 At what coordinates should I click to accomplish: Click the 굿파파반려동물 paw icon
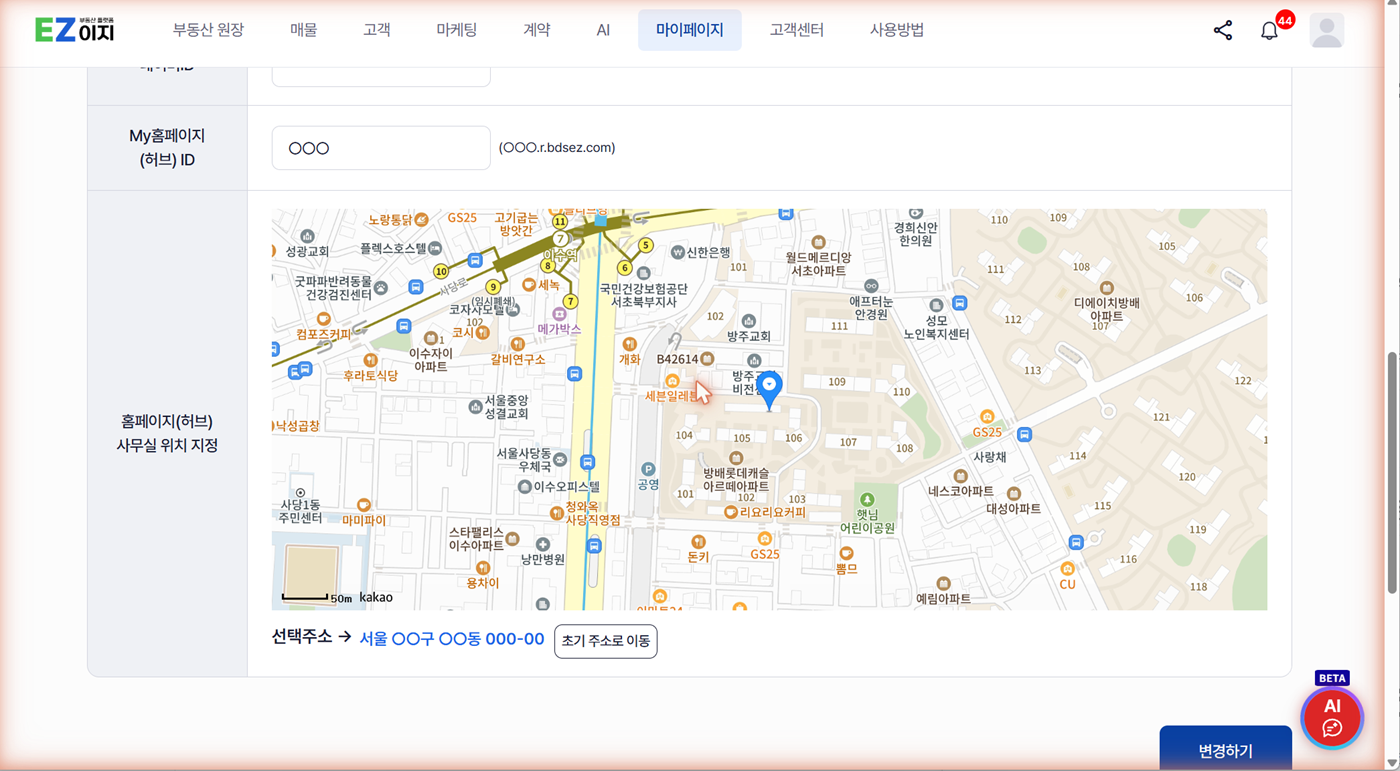pyautogui.click(x=381, y=288)
